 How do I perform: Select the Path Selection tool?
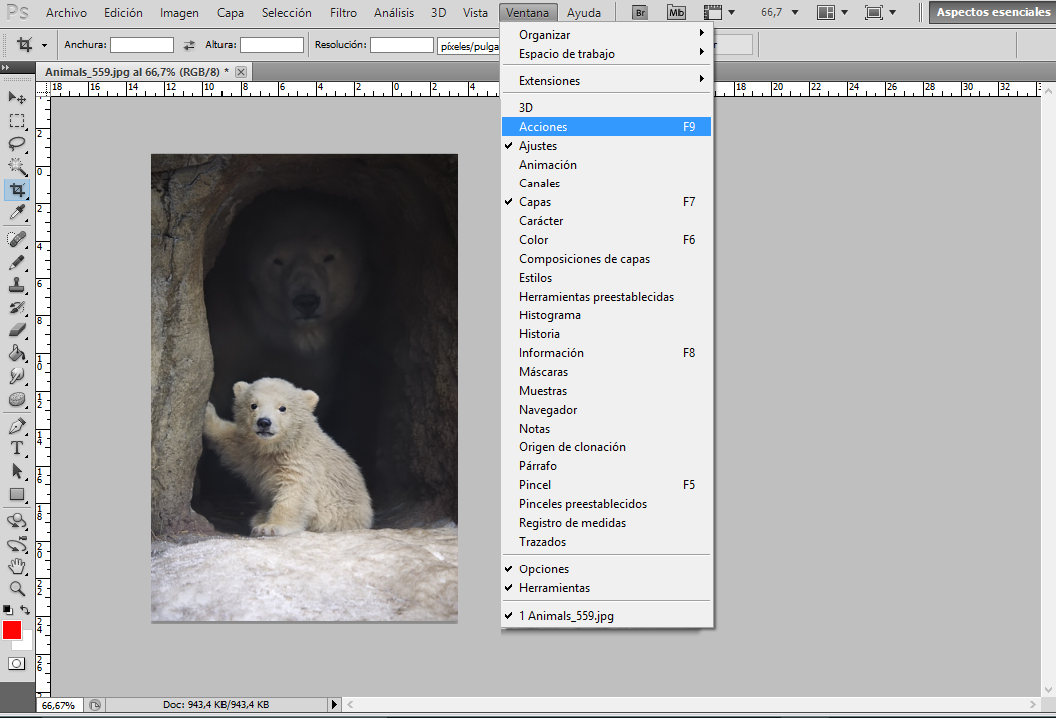(17, 472)
